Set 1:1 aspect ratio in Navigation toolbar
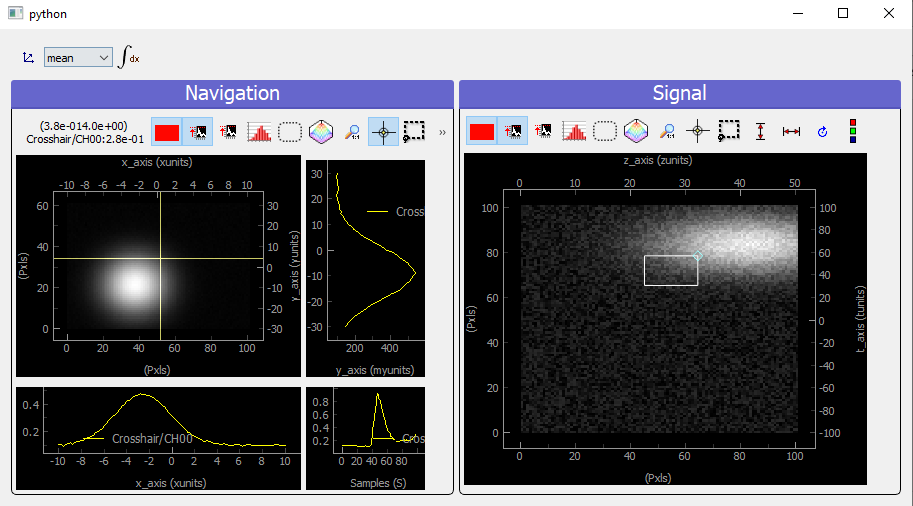This screenshot has height=506, width=913. [x=352, y=132]
